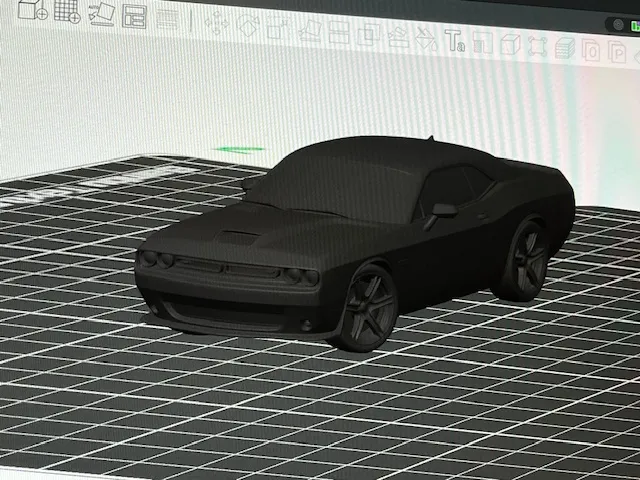The image size is (640, 480).
Task: Choose the Lay on face tool
Action: pos(310,31)
